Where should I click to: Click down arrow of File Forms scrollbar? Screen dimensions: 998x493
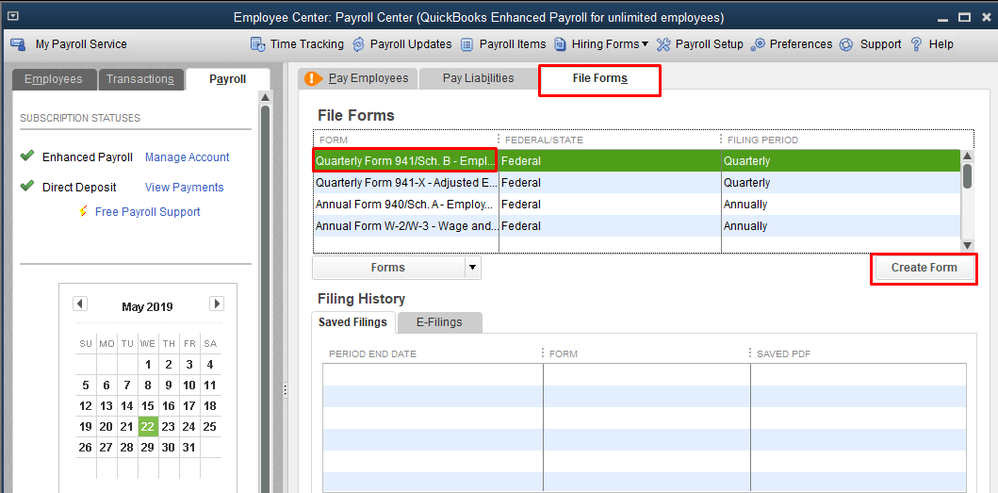967,245
